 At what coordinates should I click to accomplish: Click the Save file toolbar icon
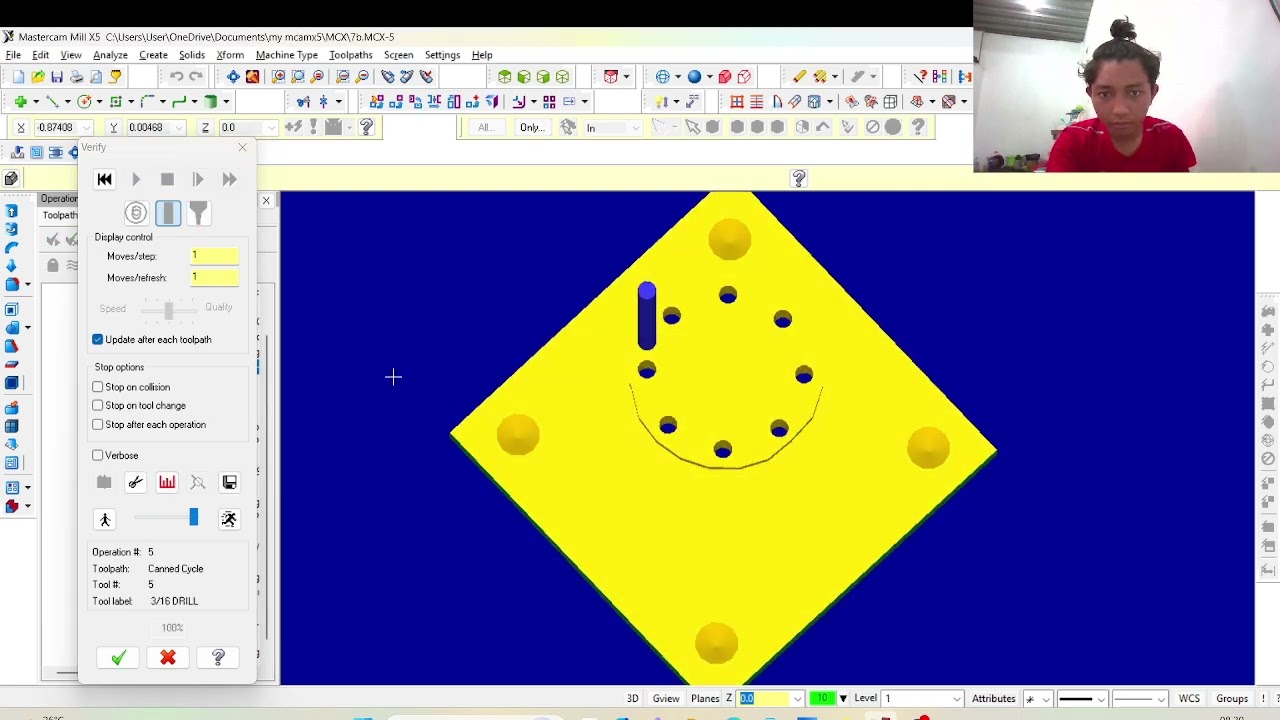click(57, 77)
